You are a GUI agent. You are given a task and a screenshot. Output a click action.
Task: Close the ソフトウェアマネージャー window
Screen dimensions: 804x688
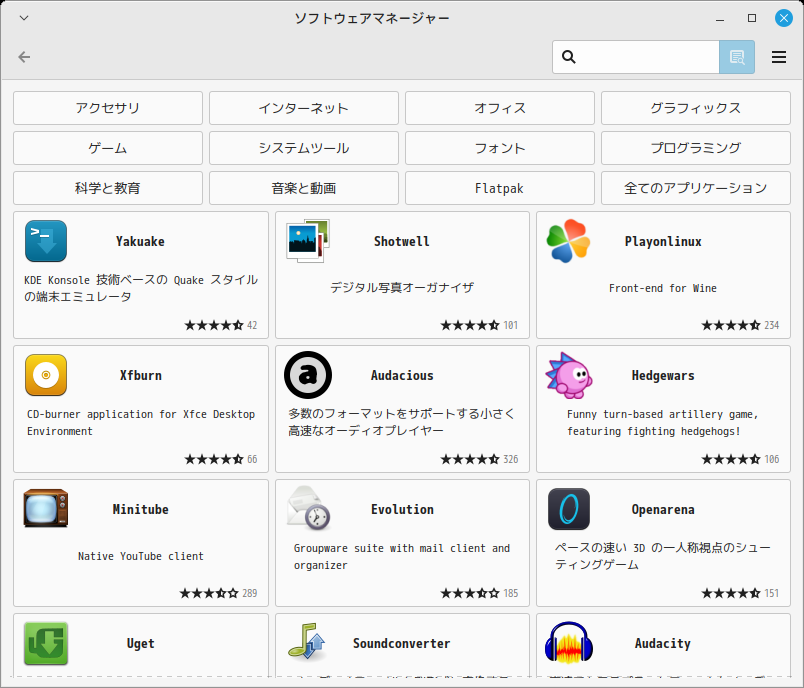(x=783, y=18)
